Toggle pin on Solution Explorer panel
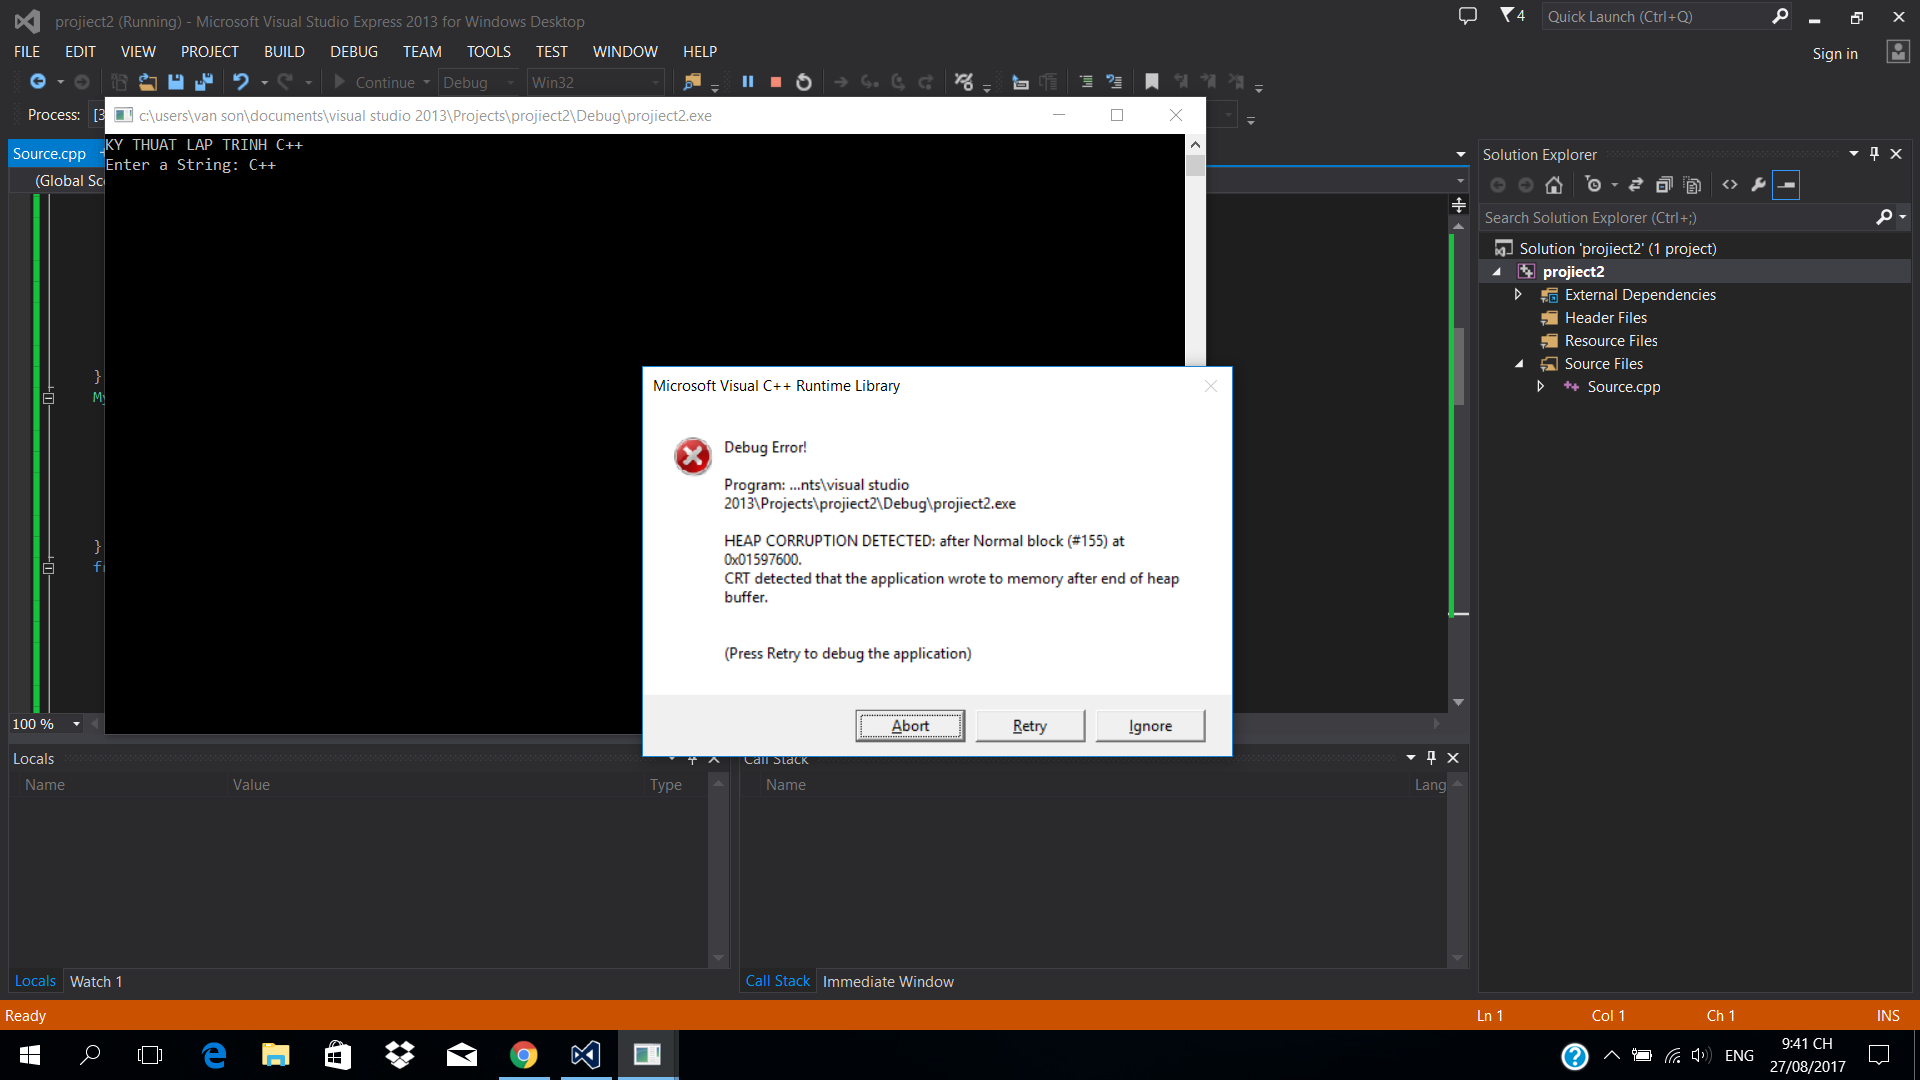The width and height of the screenshot is (1920, 1080). coord(1874,154)
